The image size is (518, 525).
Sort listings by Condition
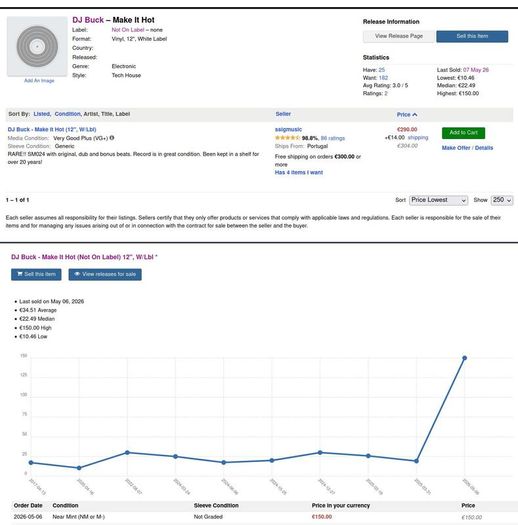67,114
